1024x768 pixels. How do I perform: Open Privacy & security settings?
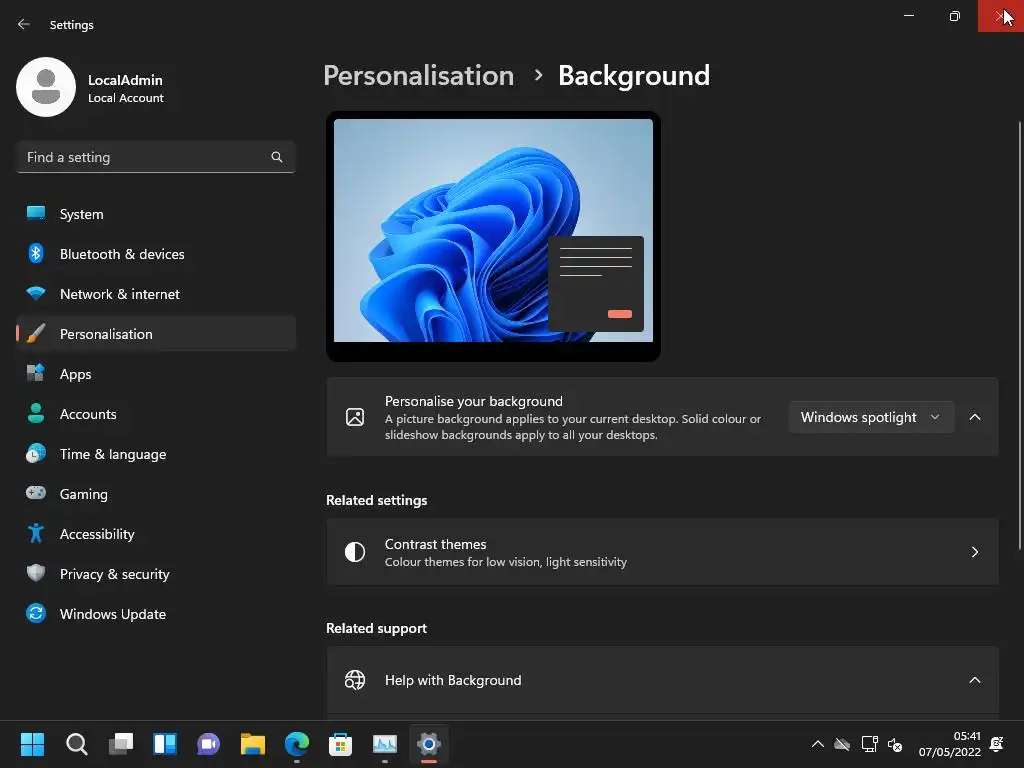tap(155, 574)
